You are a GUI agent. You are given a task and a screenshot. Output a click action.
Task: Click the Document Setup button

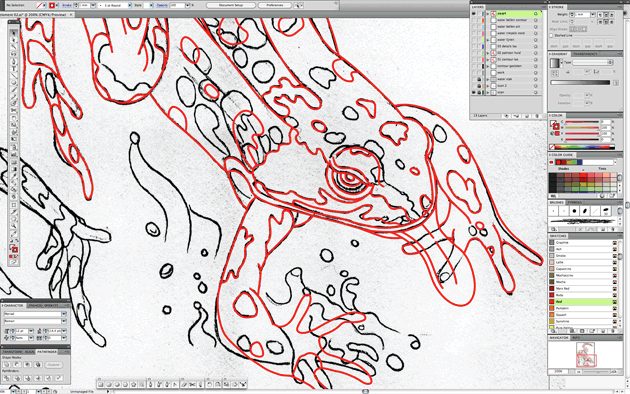tap(231, 5)
